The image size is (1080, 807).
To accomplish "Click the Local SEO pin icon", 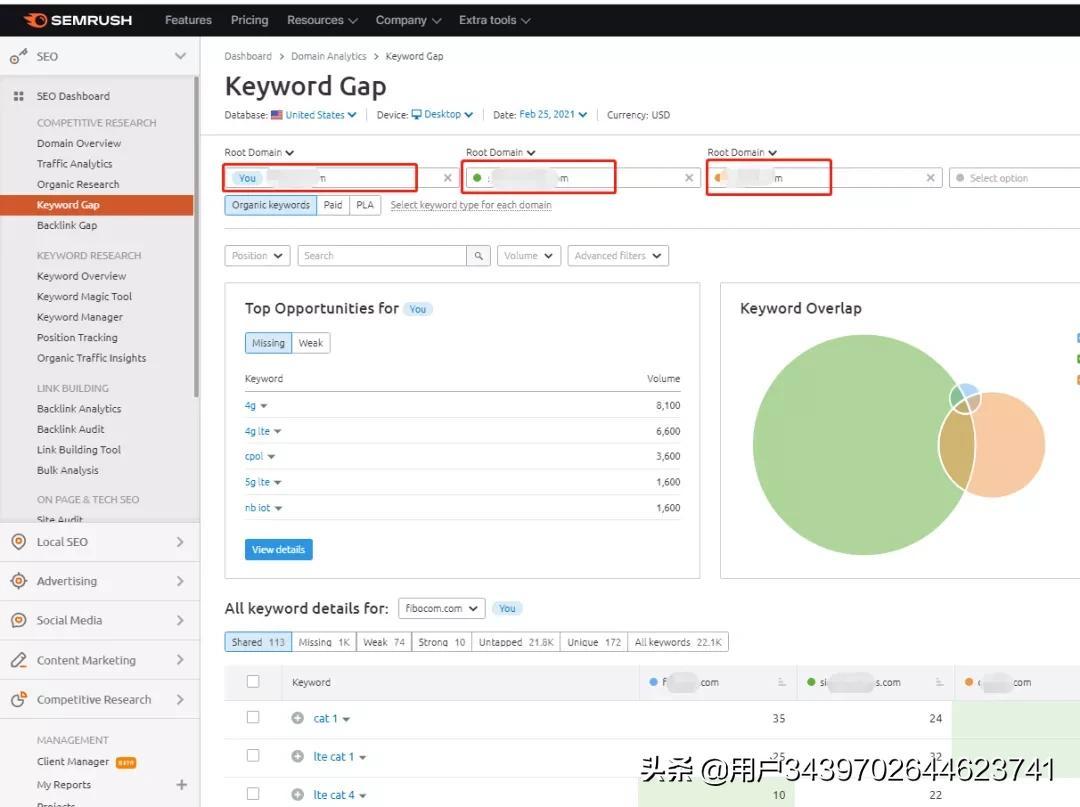I will click(x=19, y=542).
